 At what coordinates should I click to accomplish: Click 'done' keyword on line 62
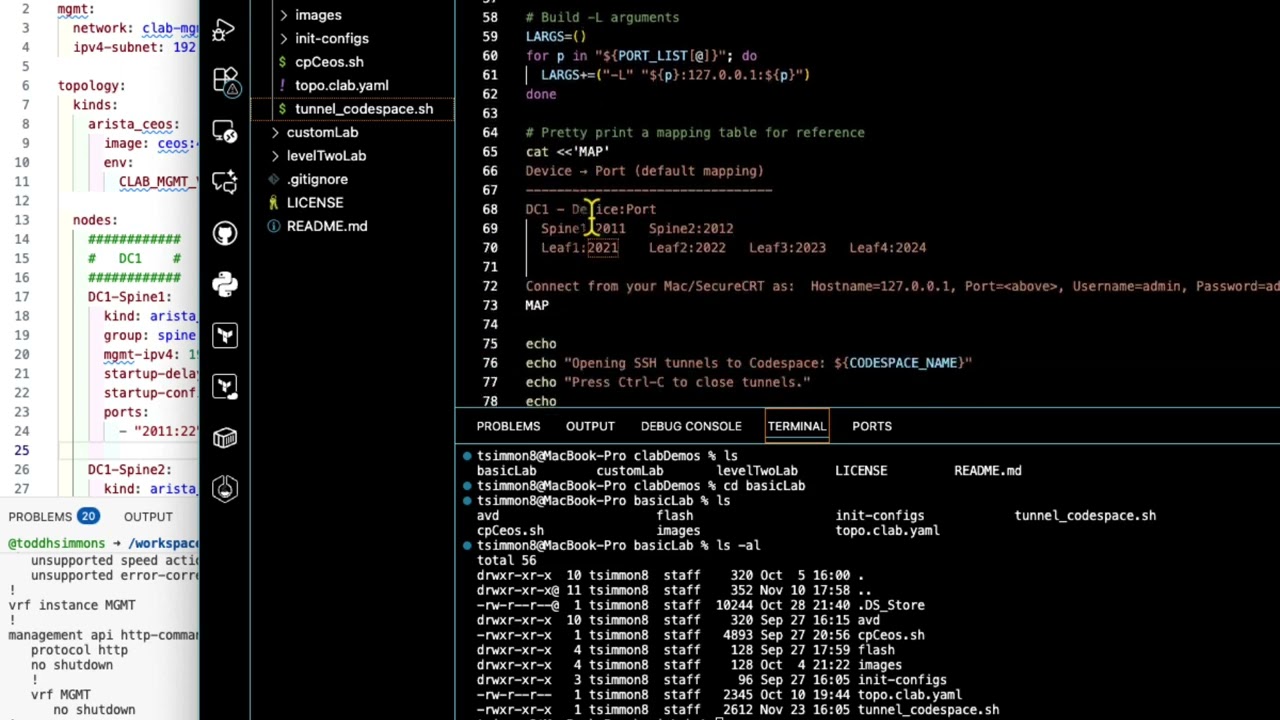click(541, 94)
